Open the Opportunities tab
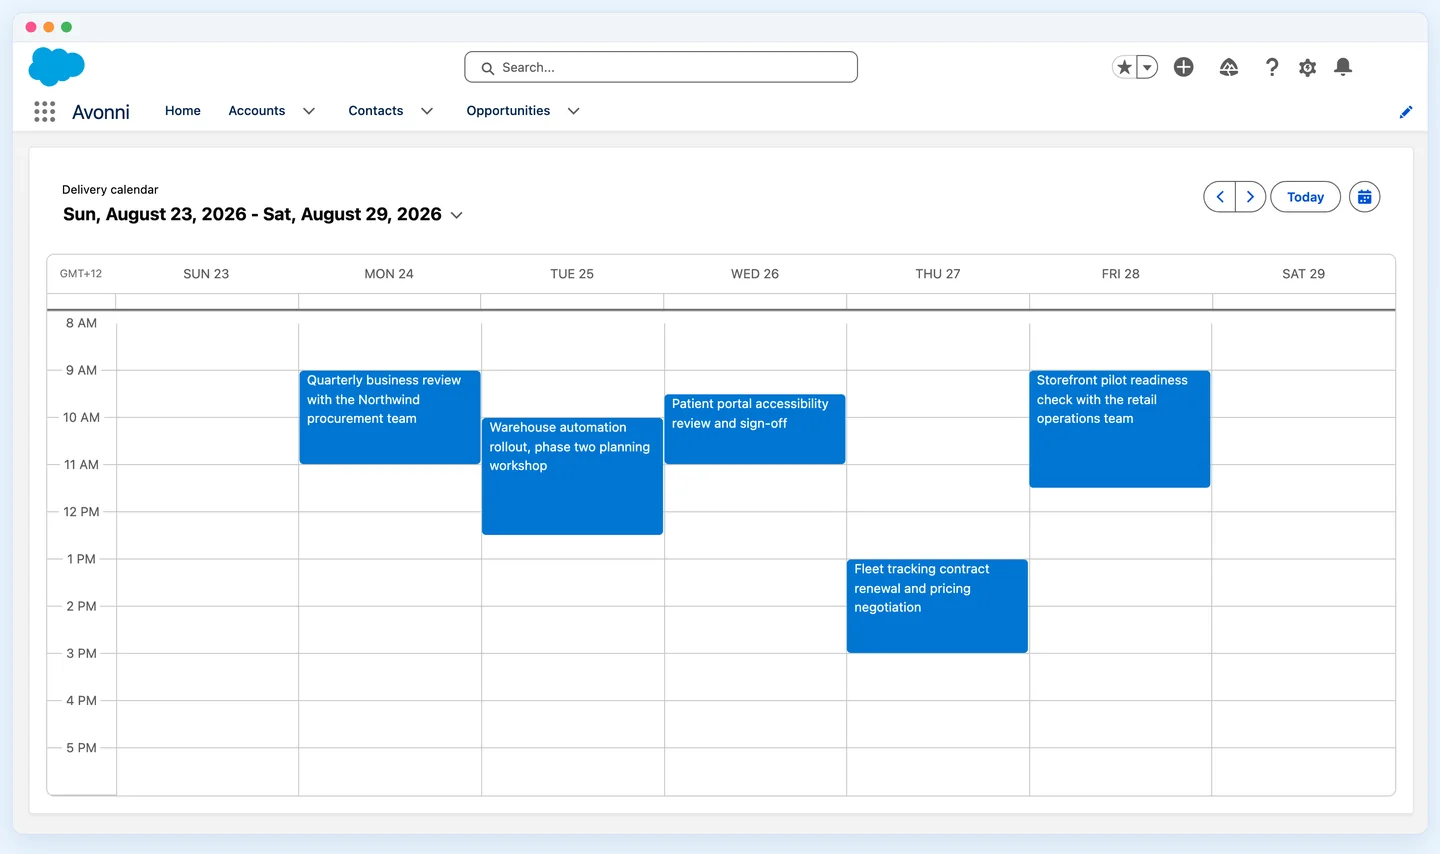The width and height of the screenshot is (1440, 854). [x=508, y=111]
